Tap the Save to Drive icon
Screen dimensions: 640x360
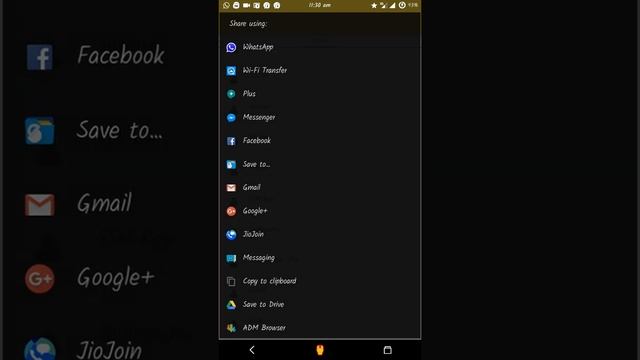231,305
